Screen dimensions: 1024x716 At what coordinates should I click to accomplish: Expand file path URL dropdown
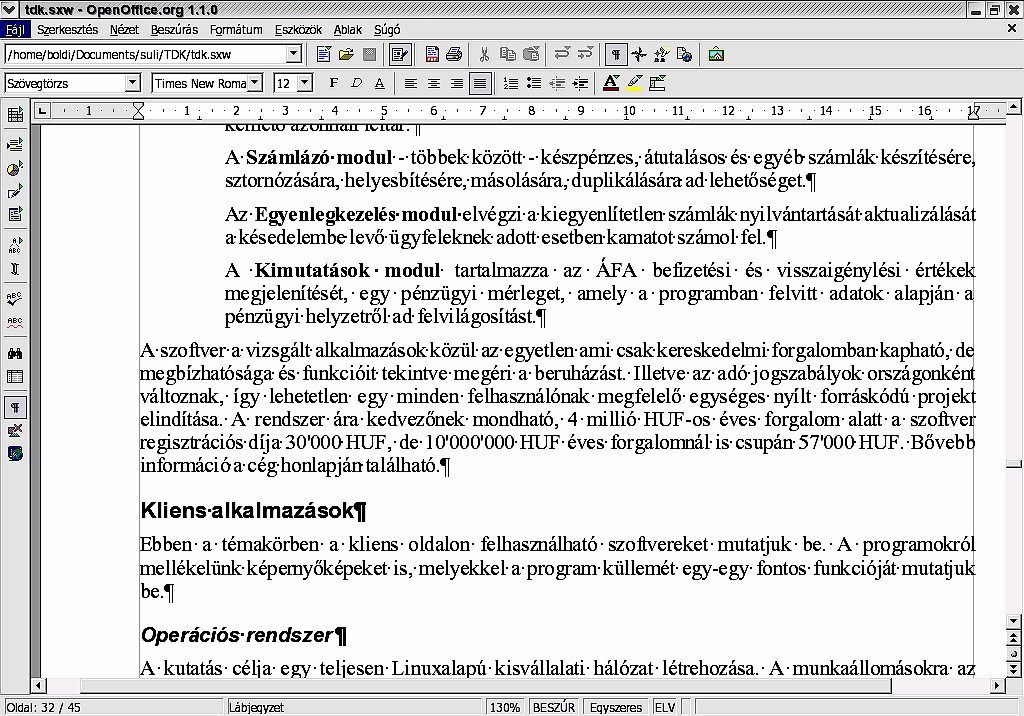[294, 54]
